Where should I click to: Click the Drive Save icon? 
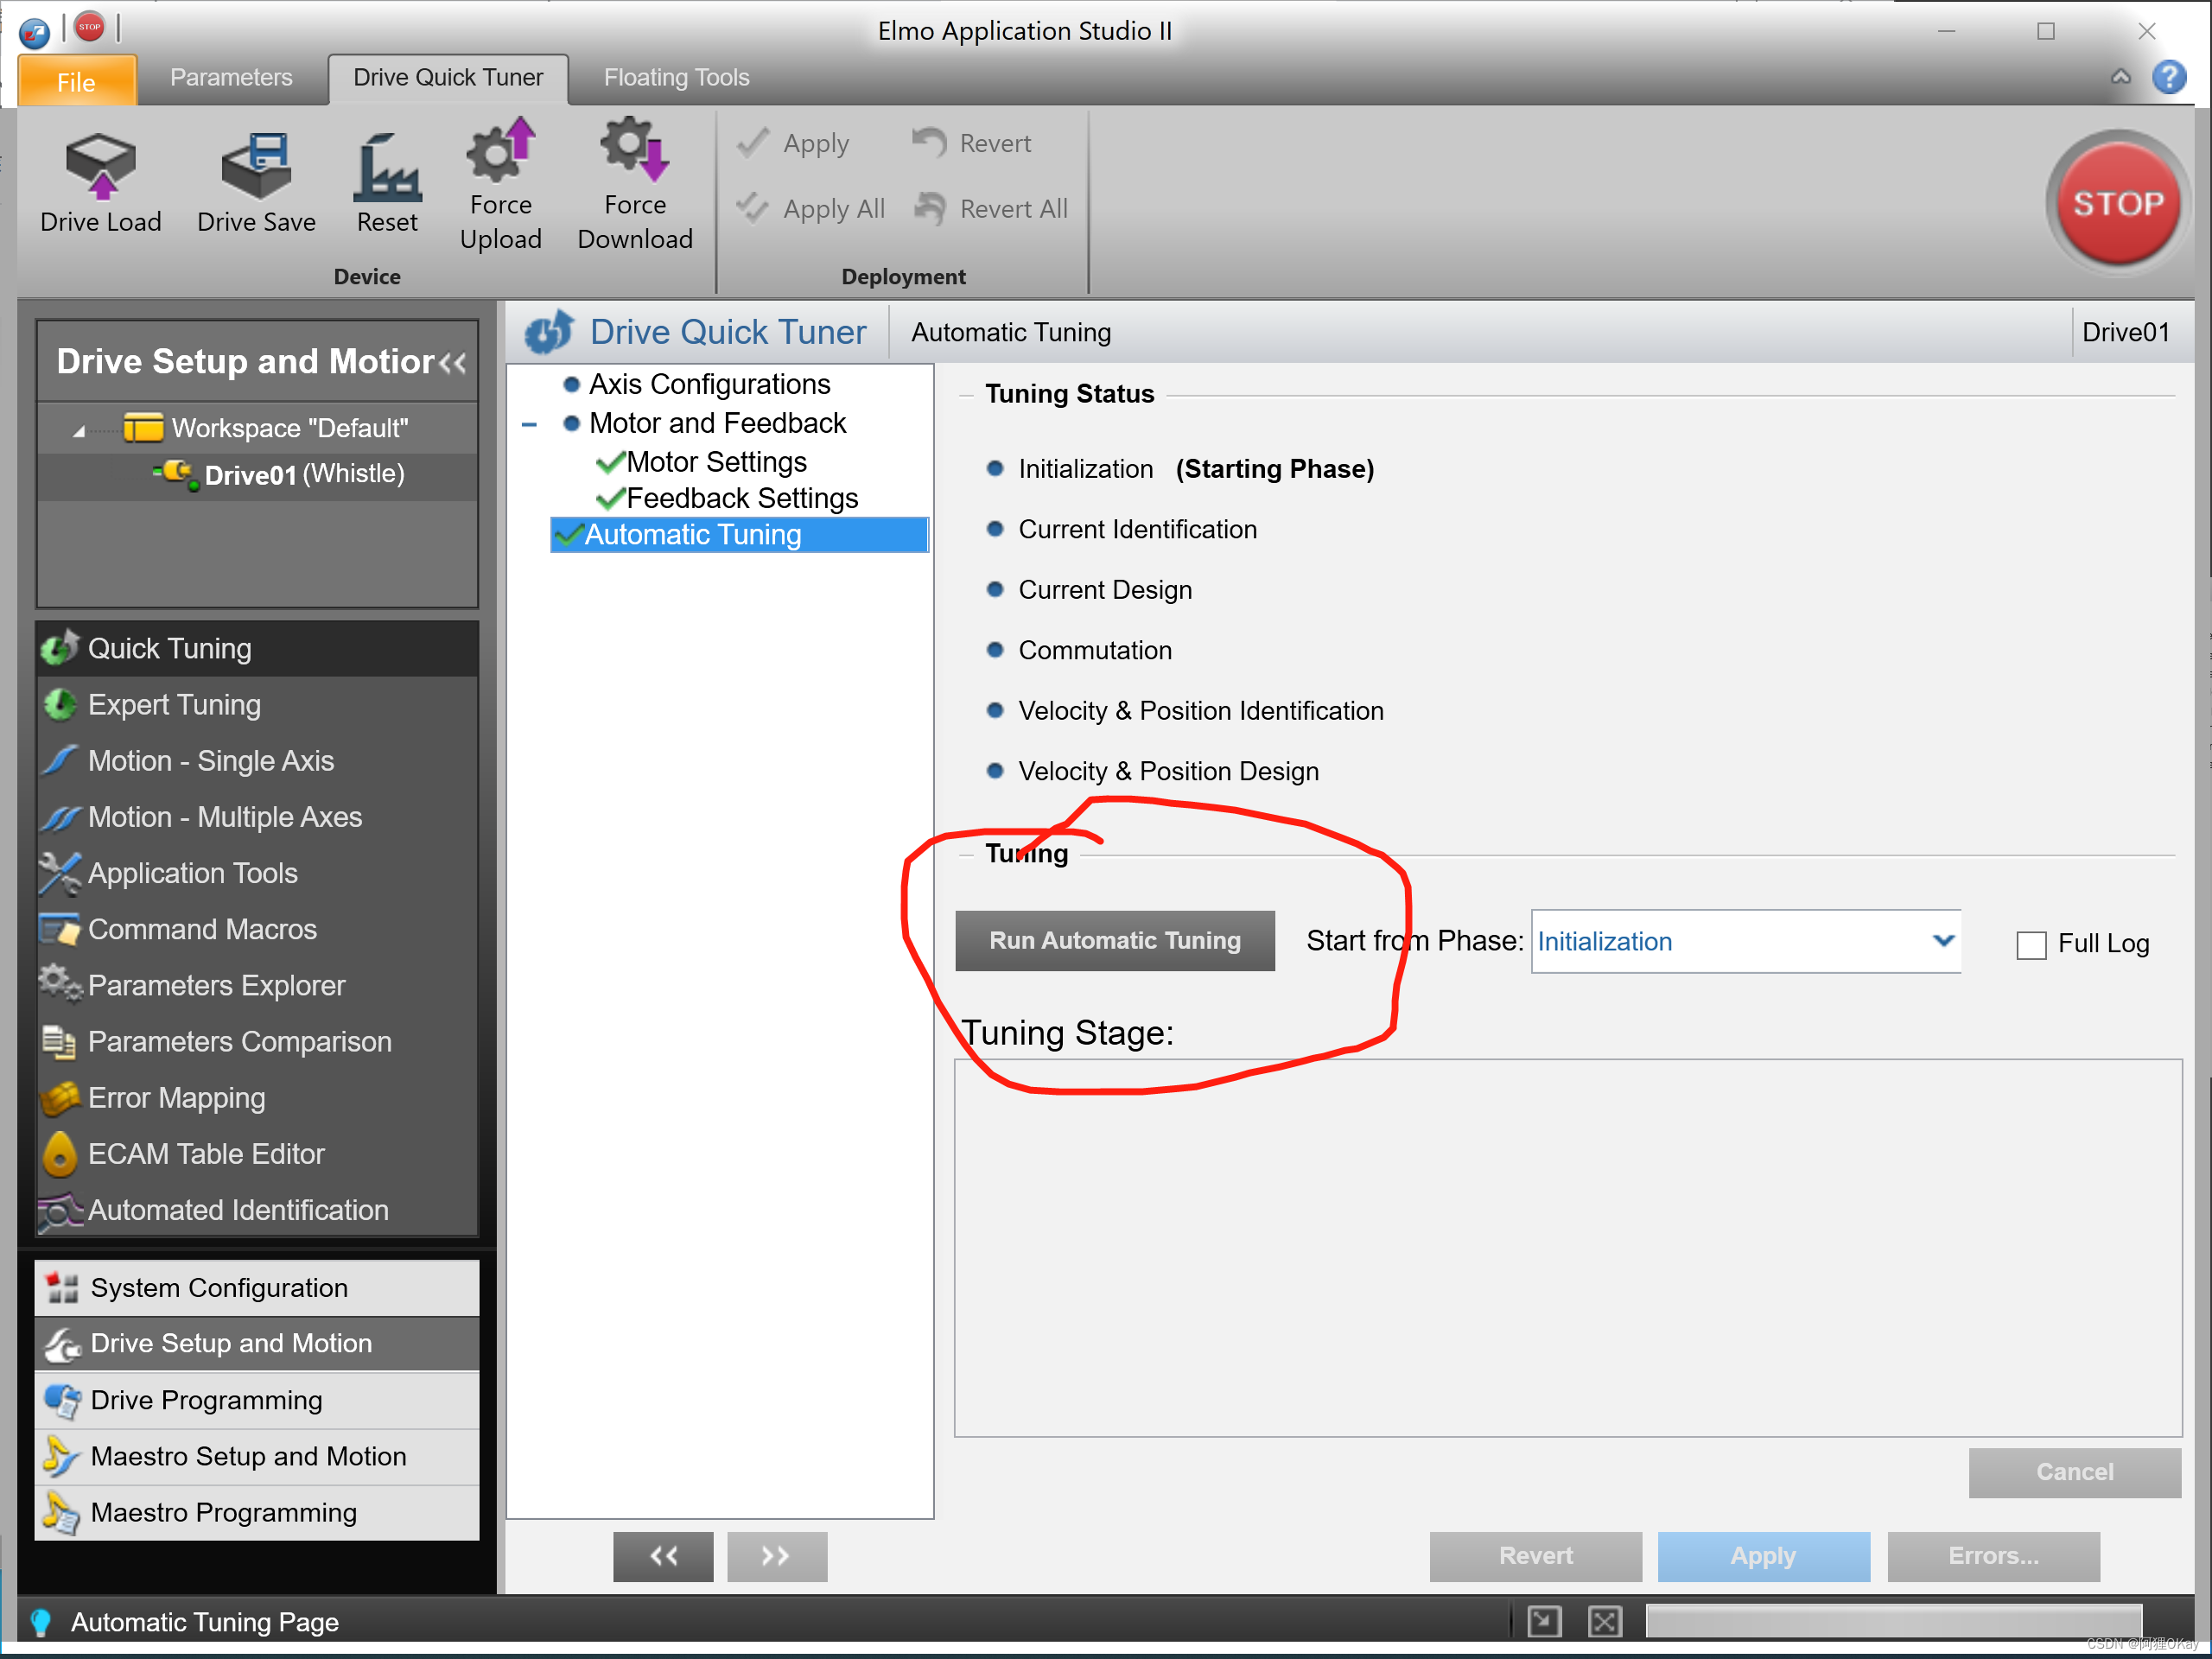256,167
